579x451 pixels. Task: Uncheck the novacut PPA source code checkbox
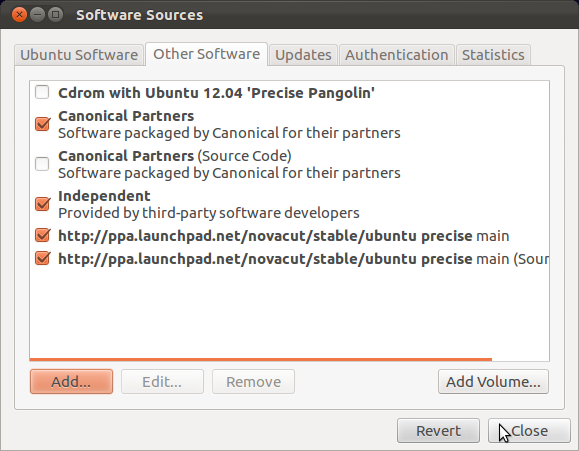tap(42, 258)
